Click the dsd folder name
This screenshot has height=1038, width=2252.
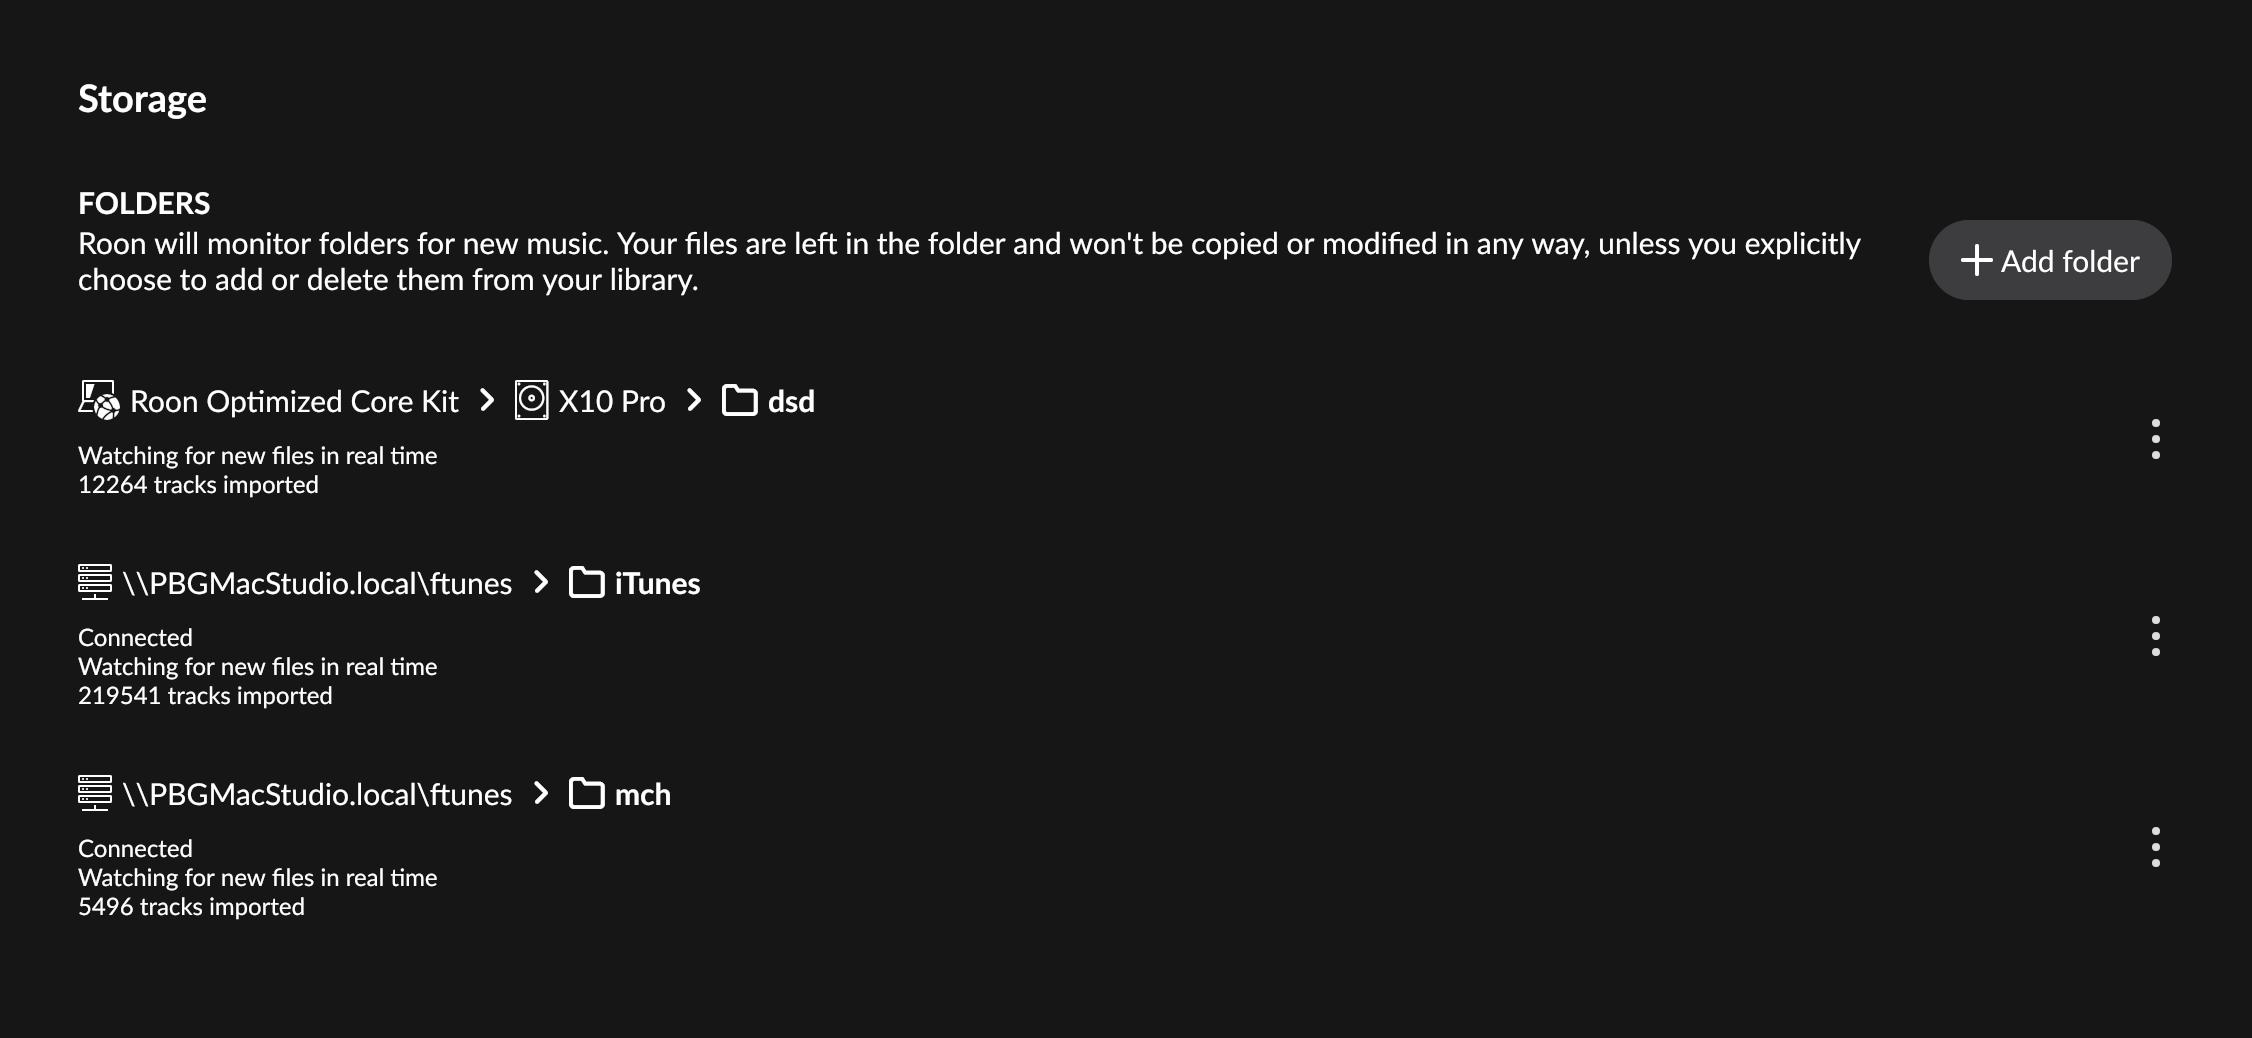click(791, 401)
